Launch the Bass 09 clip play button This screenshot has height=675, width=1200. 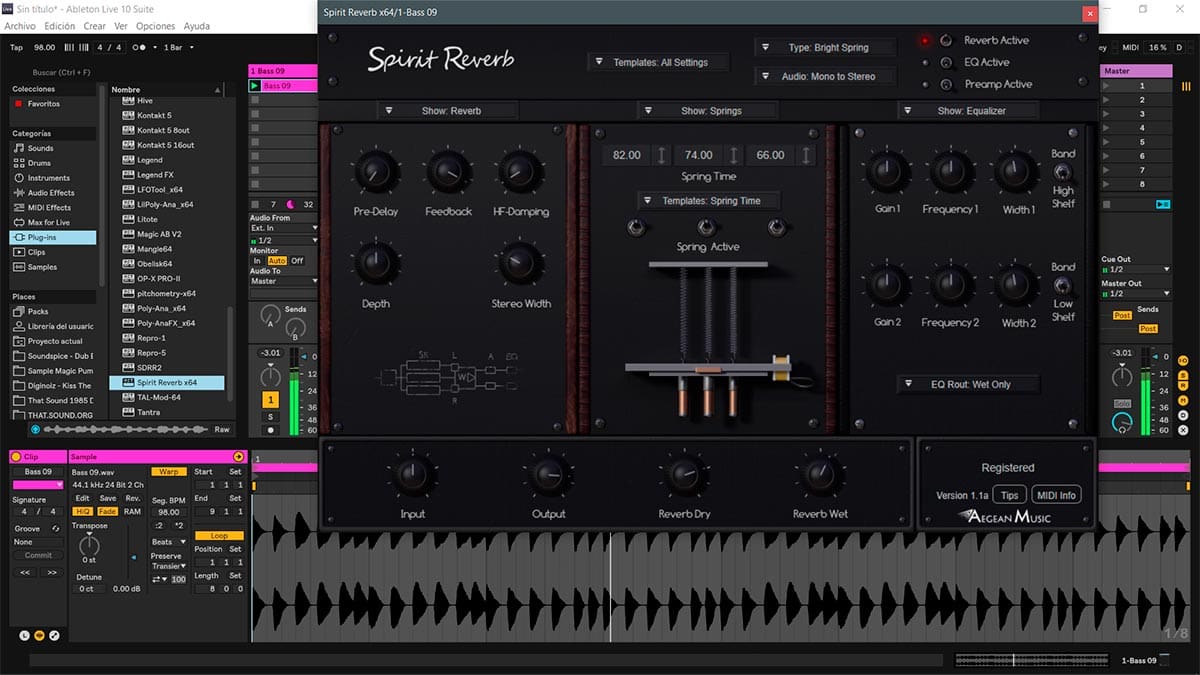(x=255, y=86)
